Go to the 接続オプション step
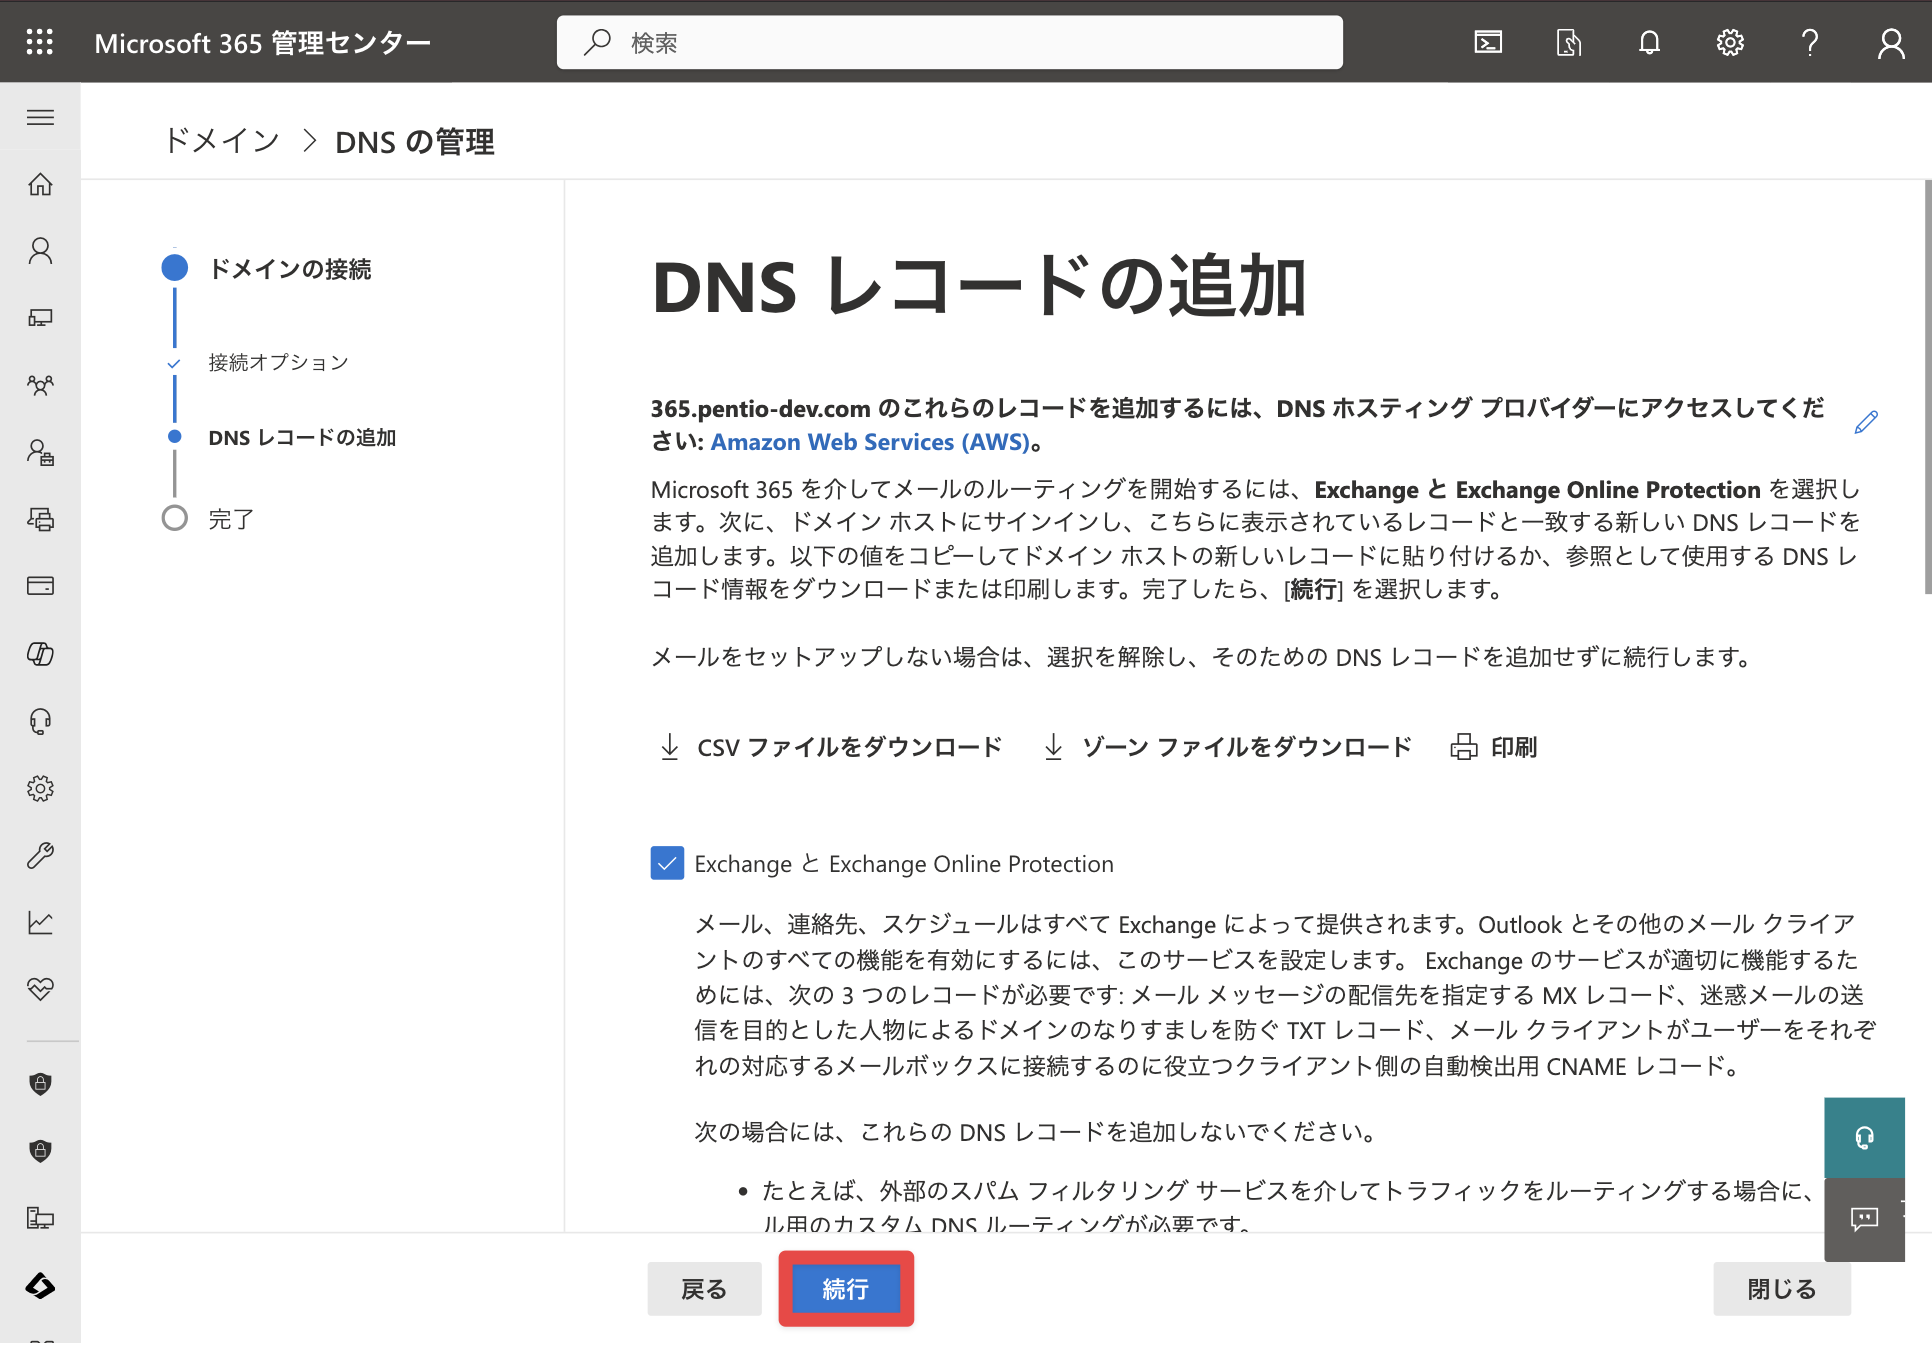This screenshot has width=1932, height=1346. click(278, 362)
